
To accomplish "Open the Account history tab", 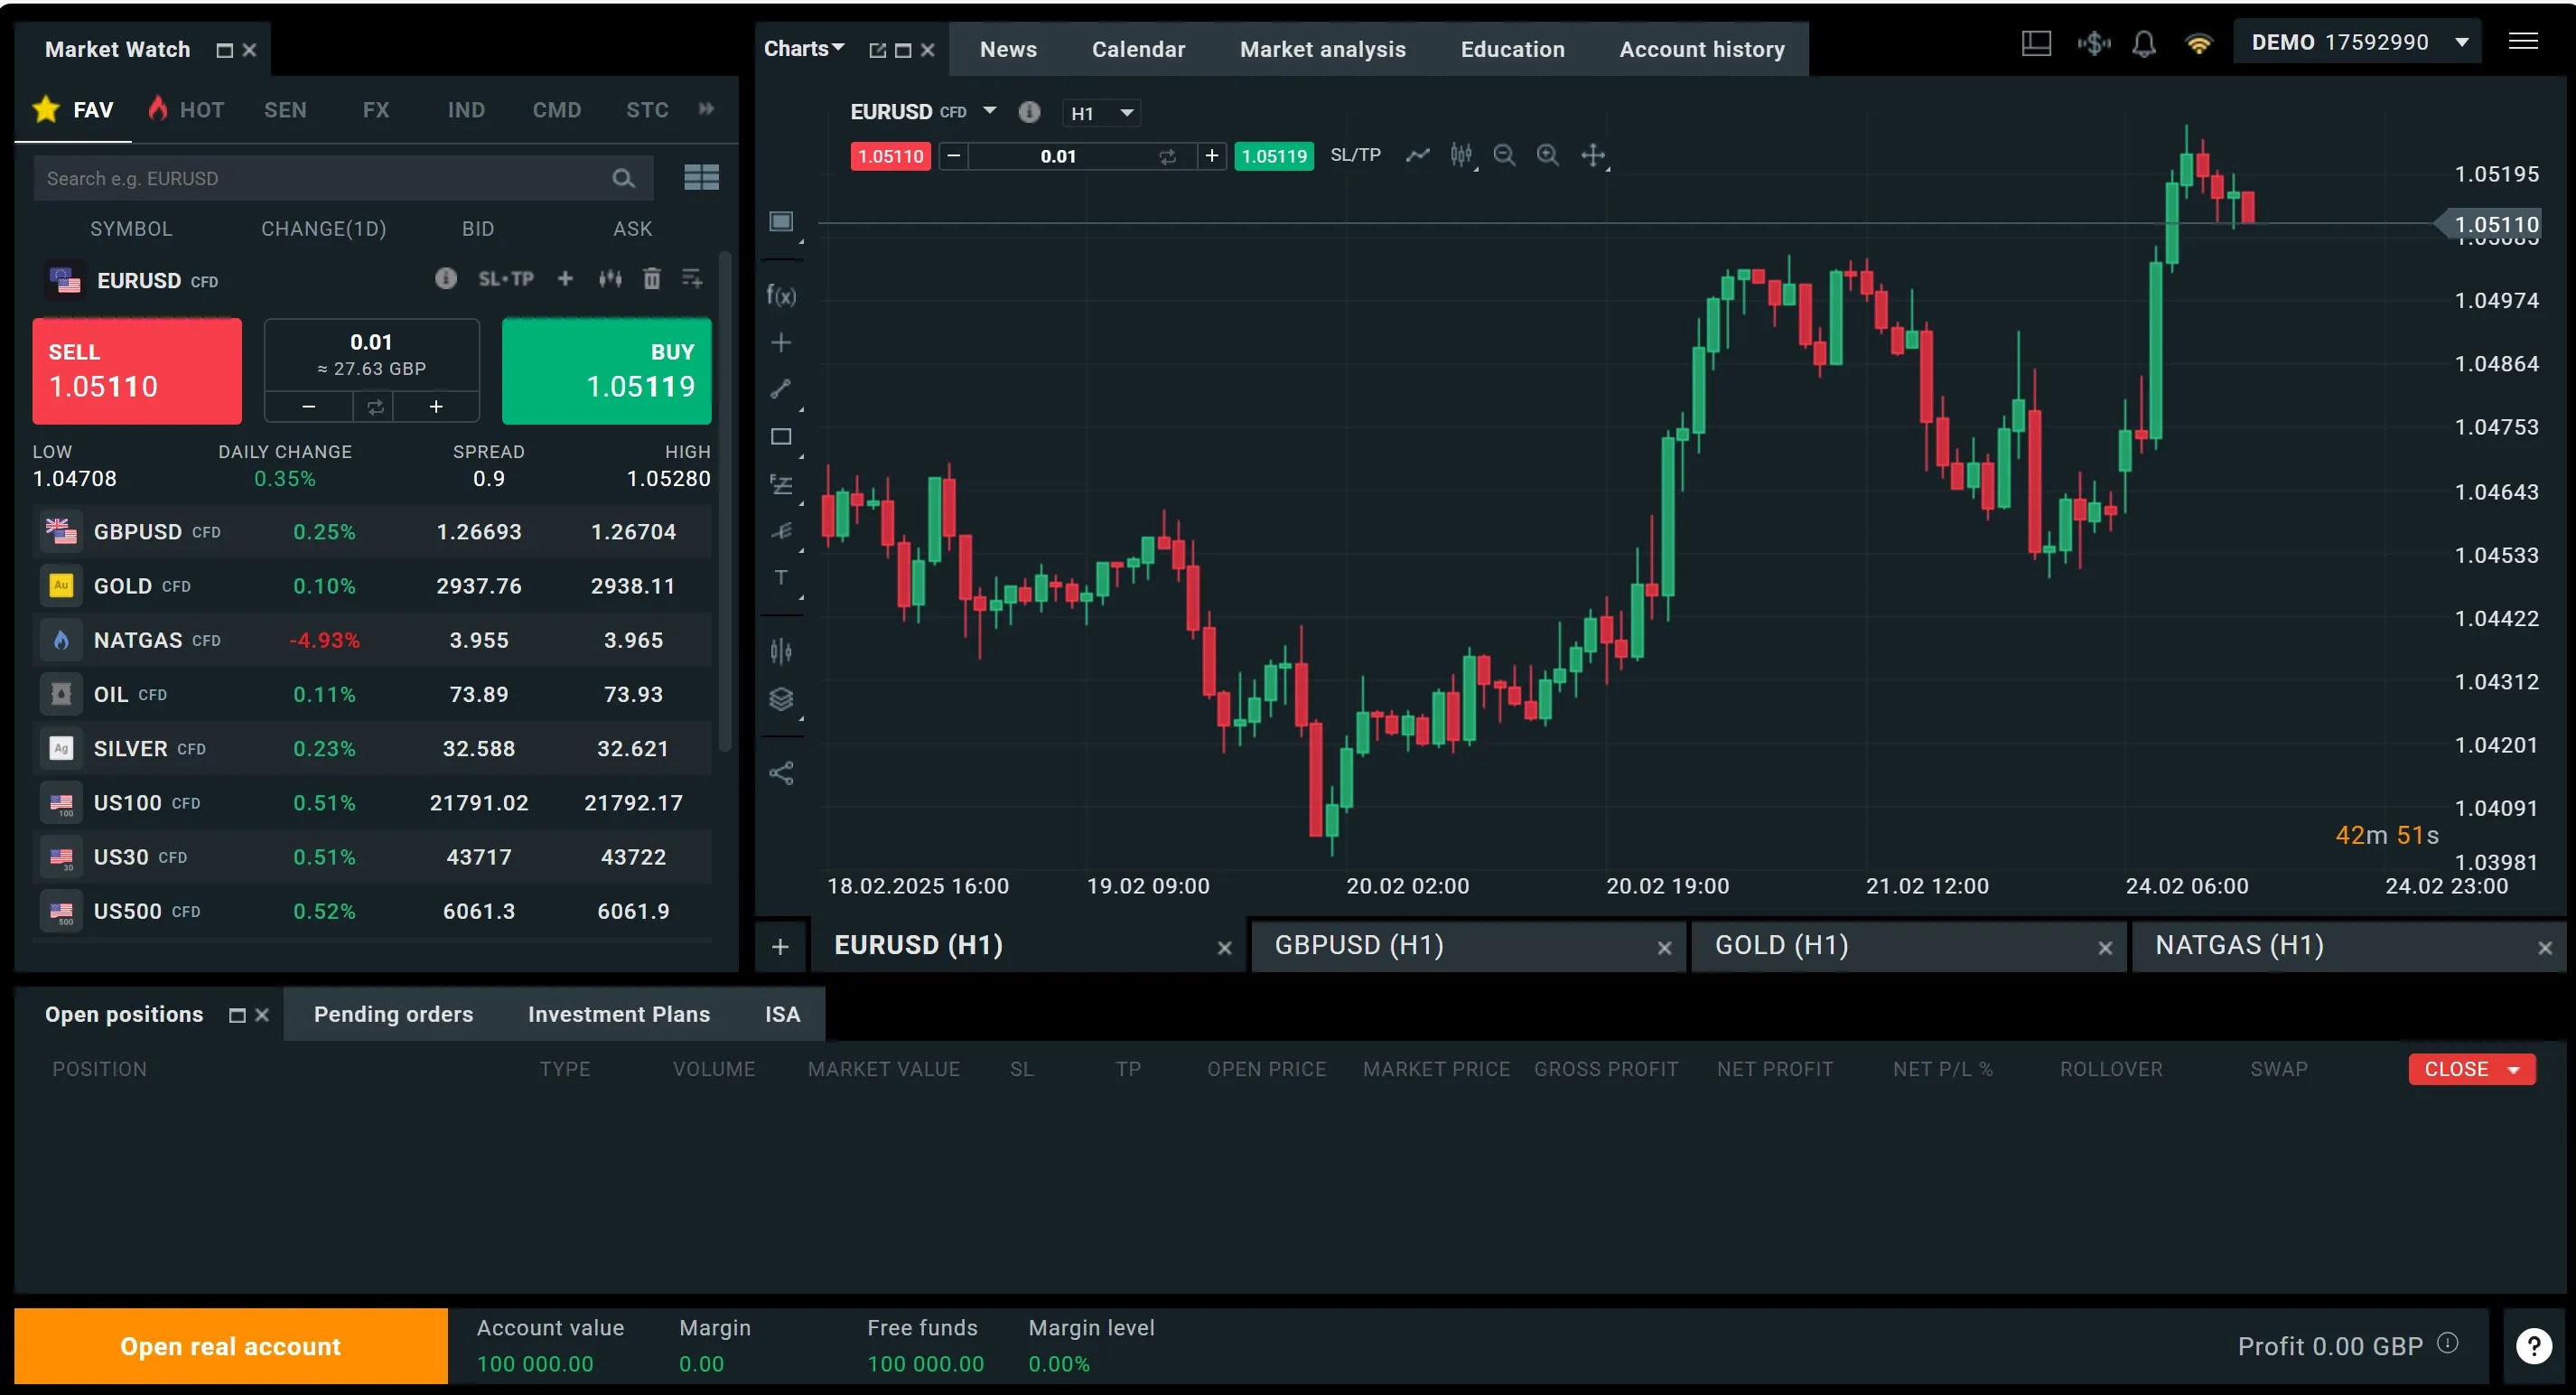I will point(1701,49).
